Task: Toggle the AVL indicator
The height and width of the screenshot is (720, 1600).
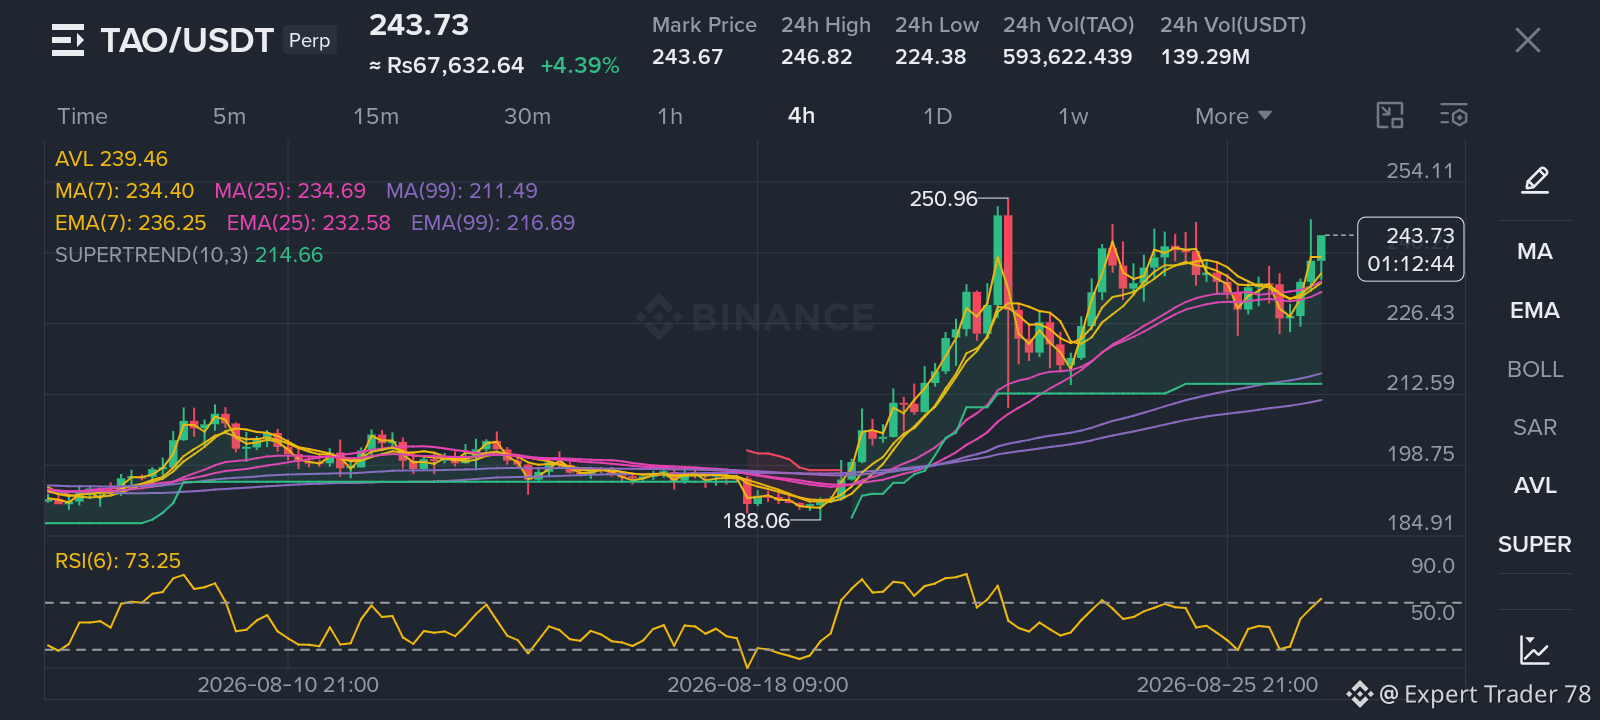Action: (1535, 485)
